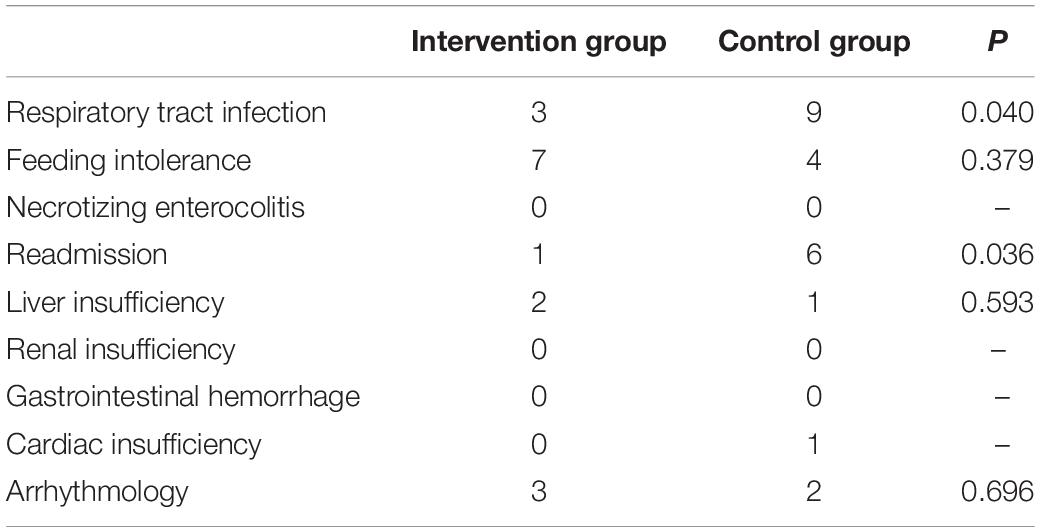Click the Control group column header

(x=814, y=42)
